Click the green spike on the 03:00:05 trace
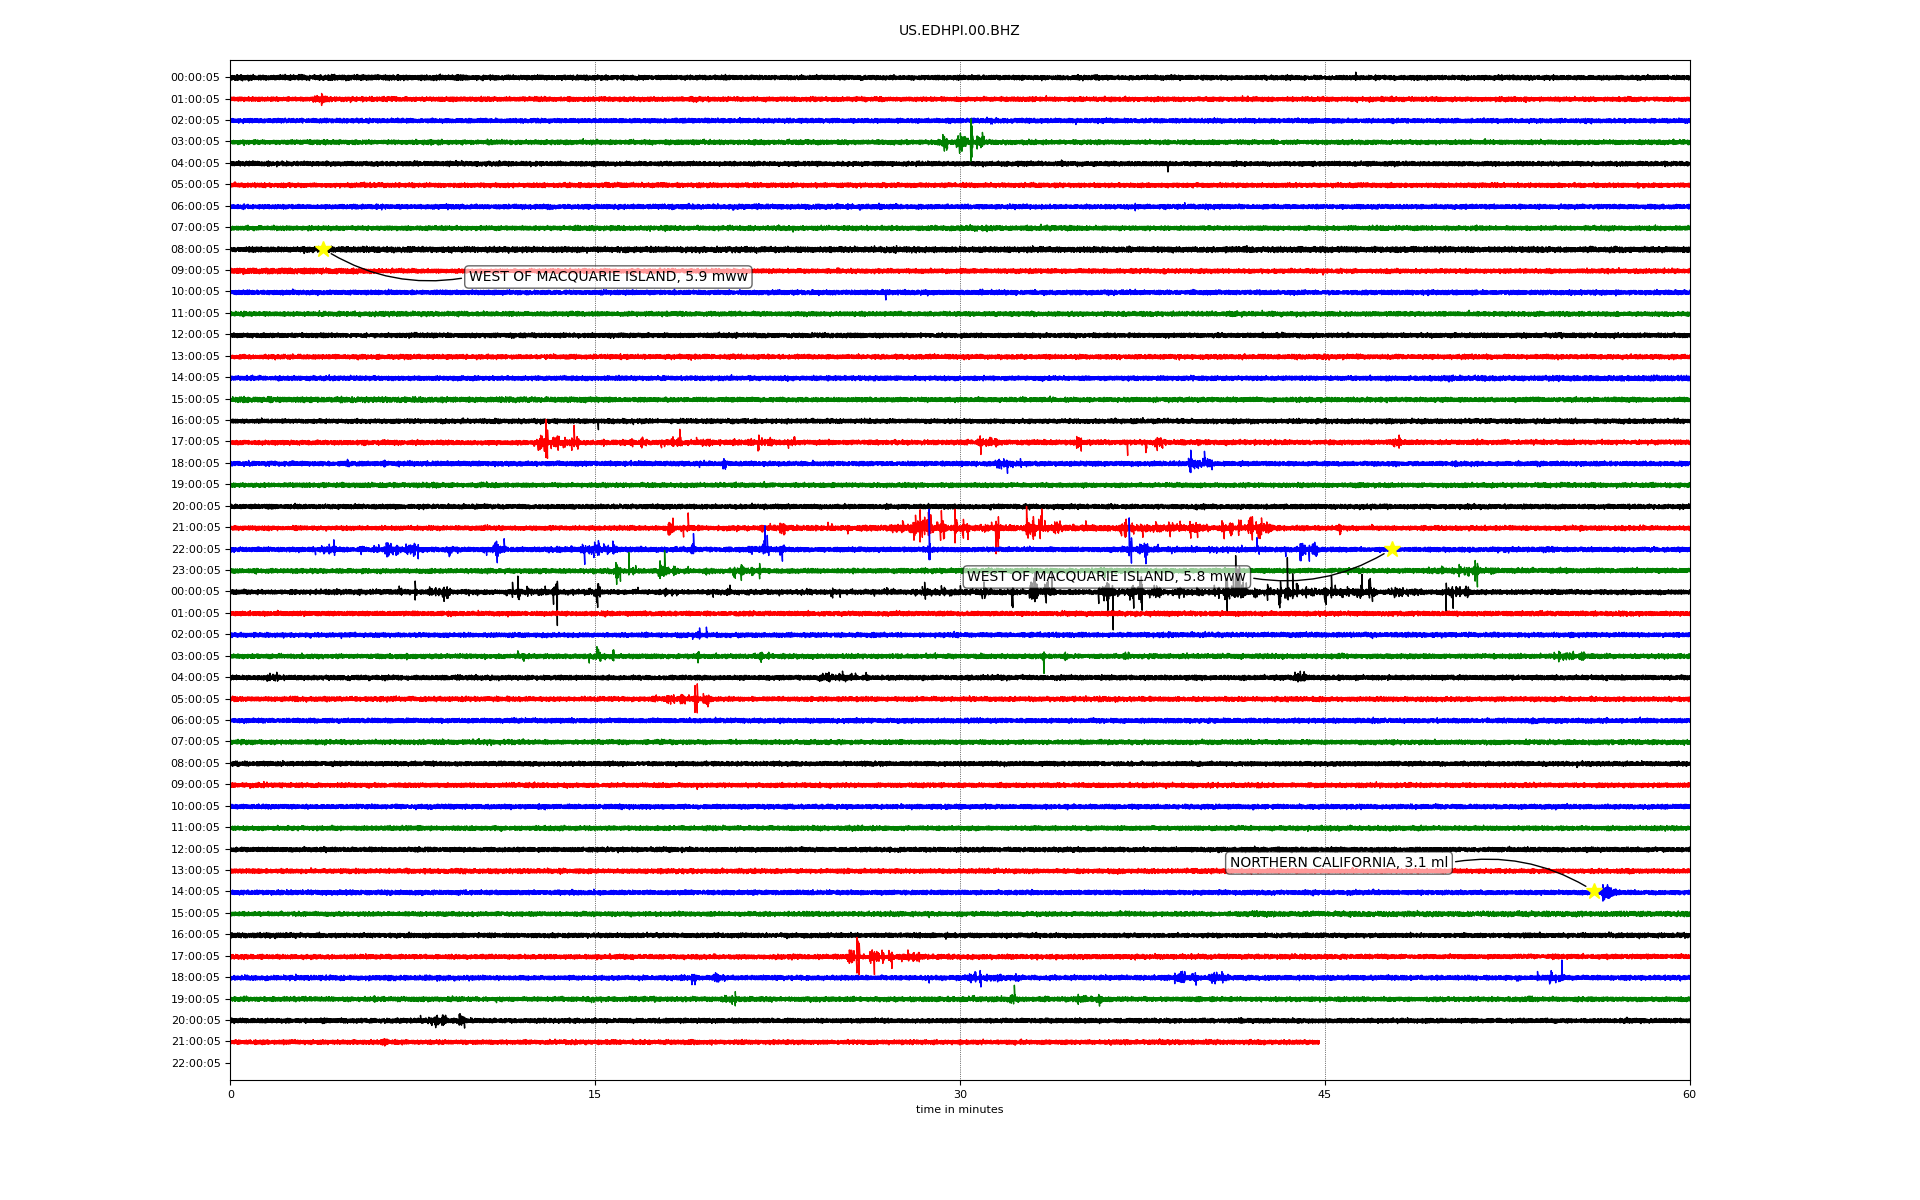Screen dimensions: 1920x1200 point(970,141)
